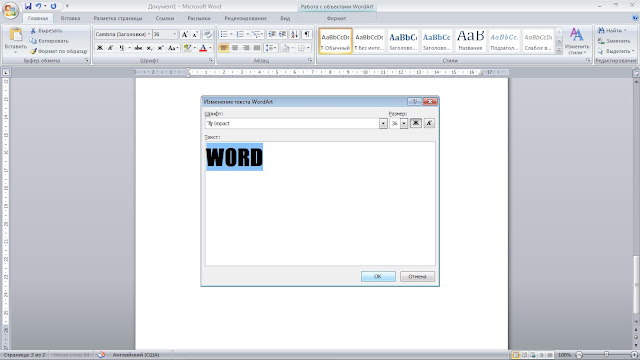The width and height of the screenshot is (640, 360).
Task: Cancel dialog with Отмена
Action: point(417,276)
